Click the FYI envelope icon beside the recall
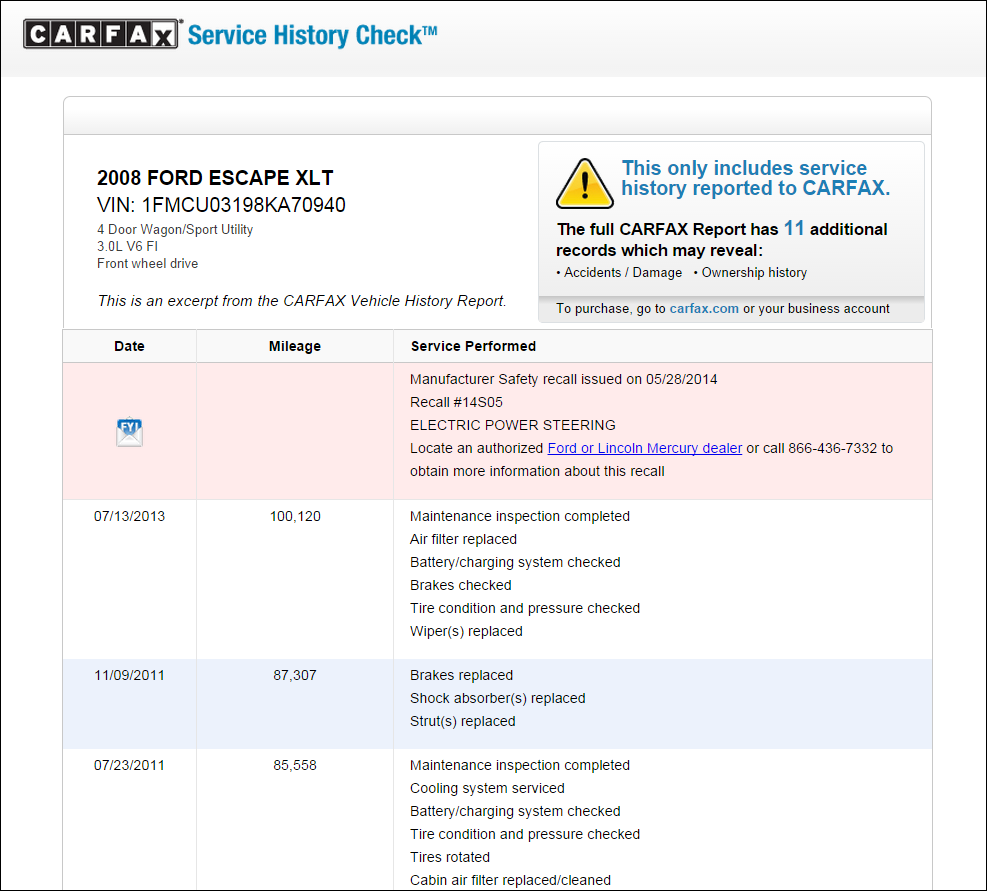Viewport: 987px width, 891px height. [x=128, y=431]
